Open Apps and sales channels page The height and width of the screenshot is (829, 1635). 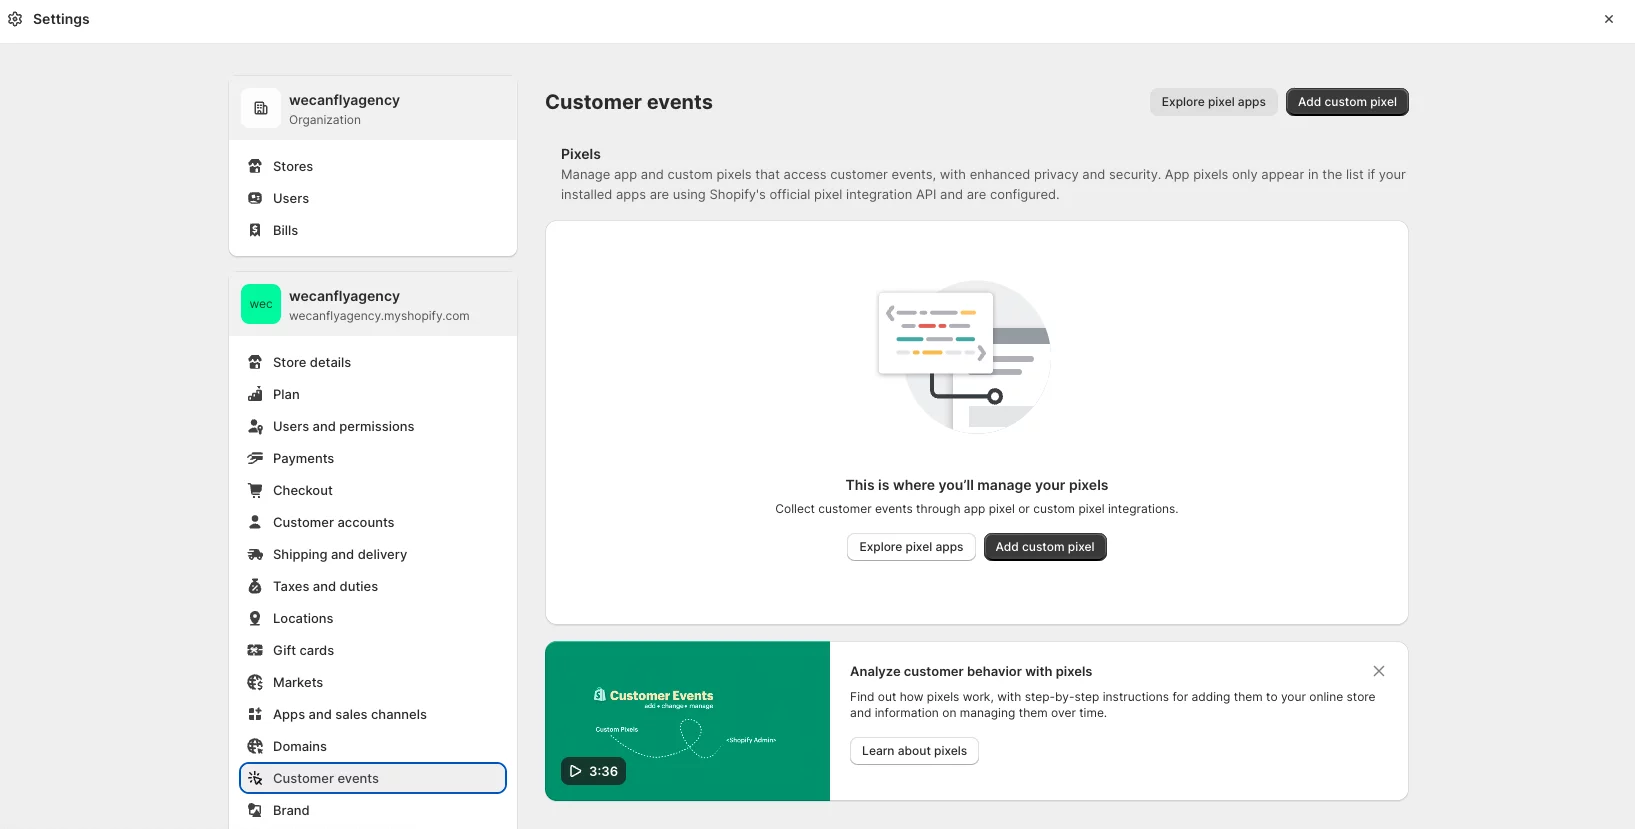tap(349, 714)
